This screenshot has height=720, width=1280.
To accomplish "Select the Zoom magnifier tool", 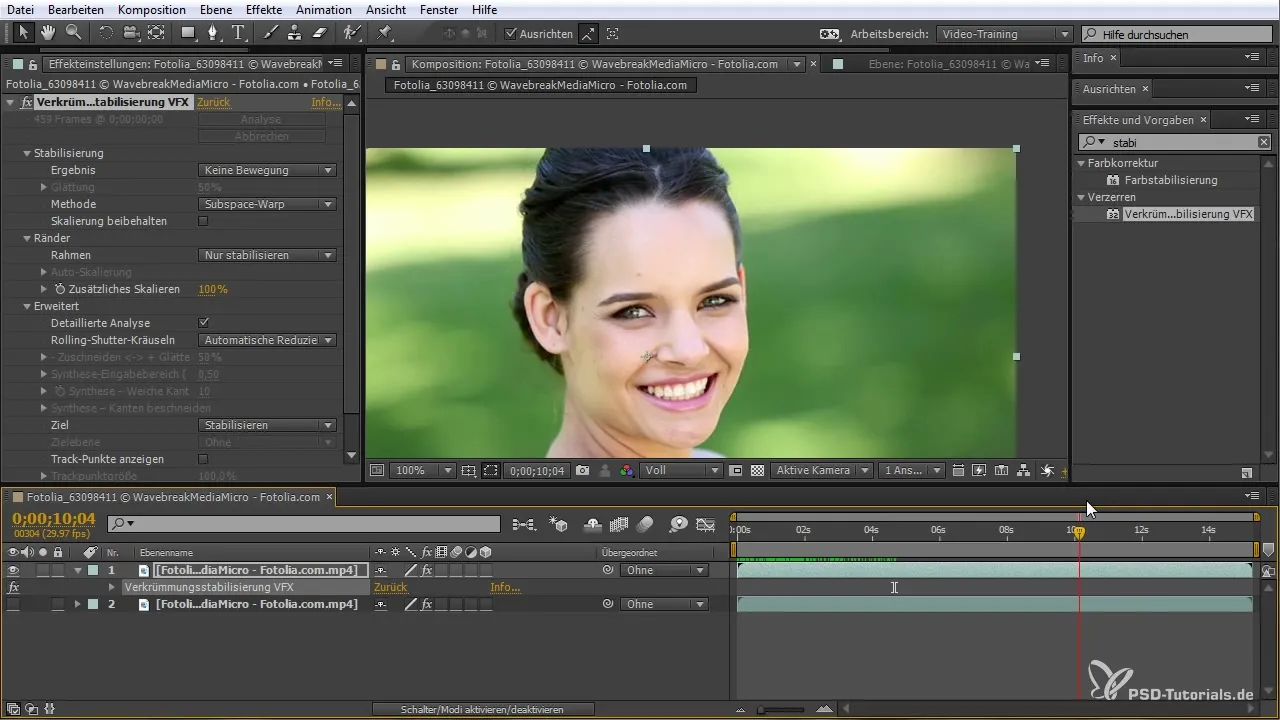I will point(74,33).
